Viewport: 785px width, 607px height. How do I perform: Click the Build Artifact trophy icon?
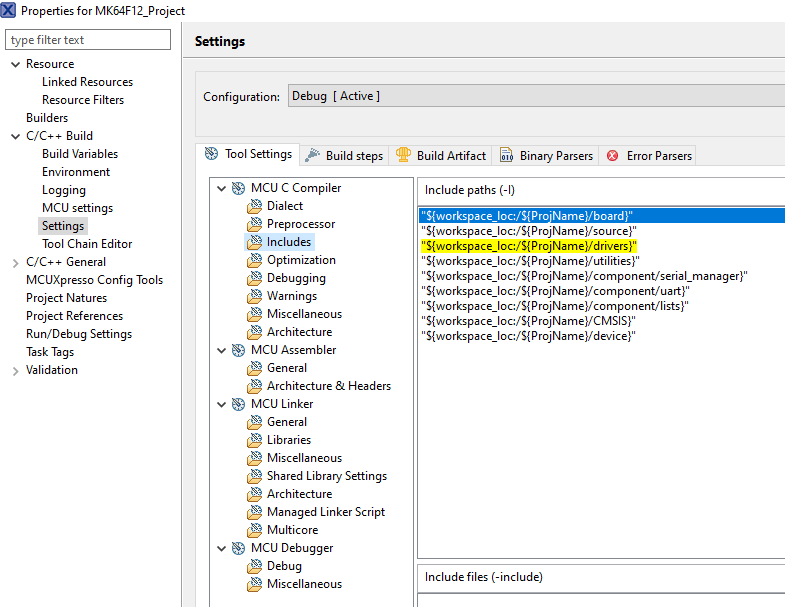point(403,155)
